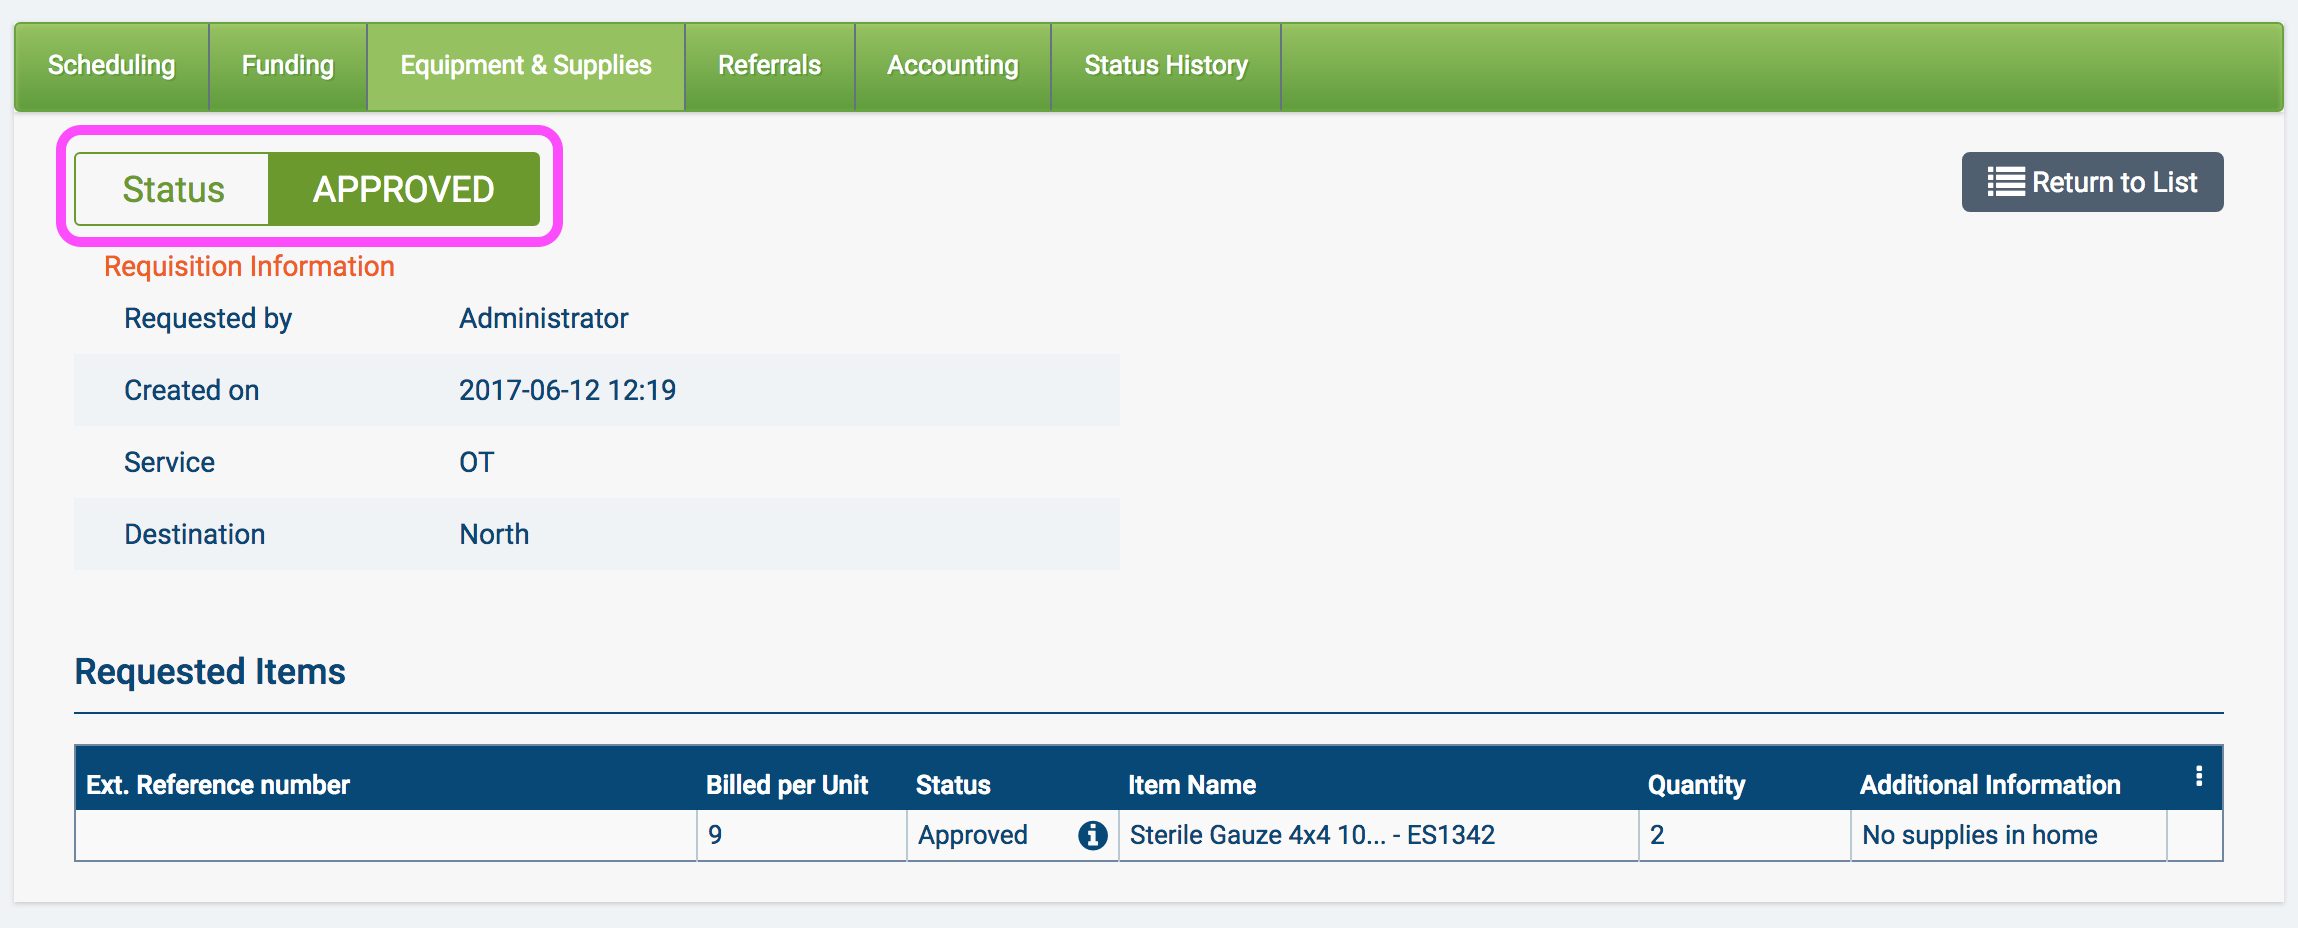Select the Sterile Gauze 4x4 item cell
2298x928 pixels.
[1312, 835]
